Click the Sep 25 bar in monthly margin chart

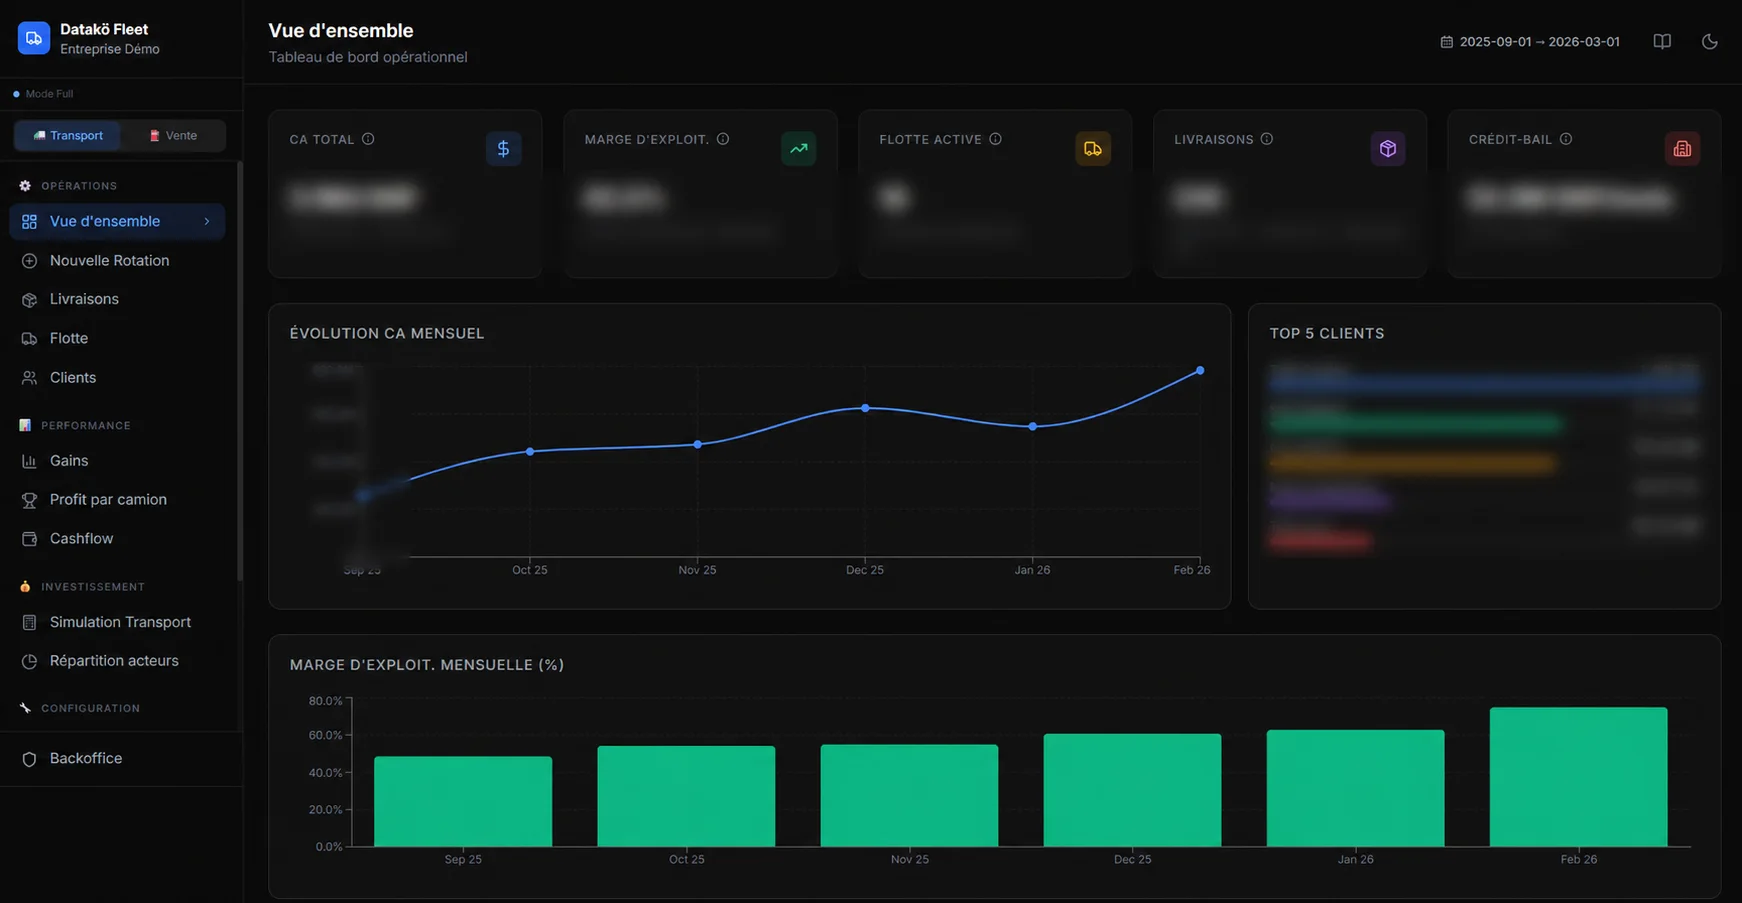pos(463,802)
